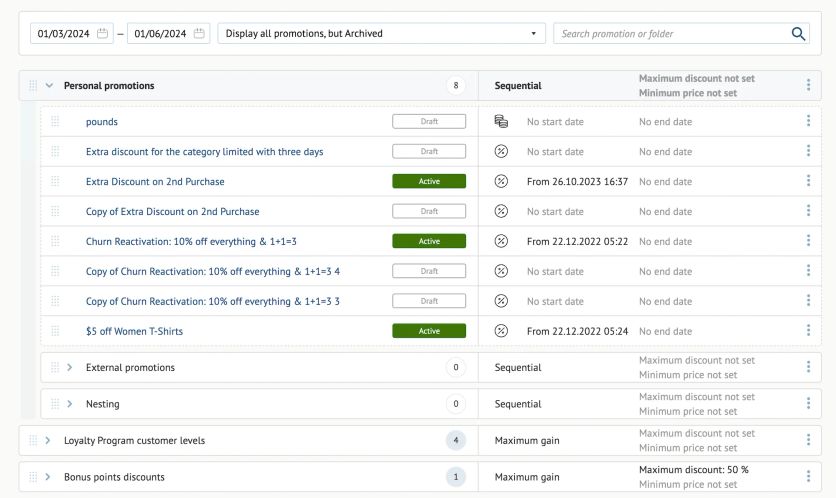Screen dimensions: 836x498
Task: Open the pounds promotion
Action: tap(102, 122)
